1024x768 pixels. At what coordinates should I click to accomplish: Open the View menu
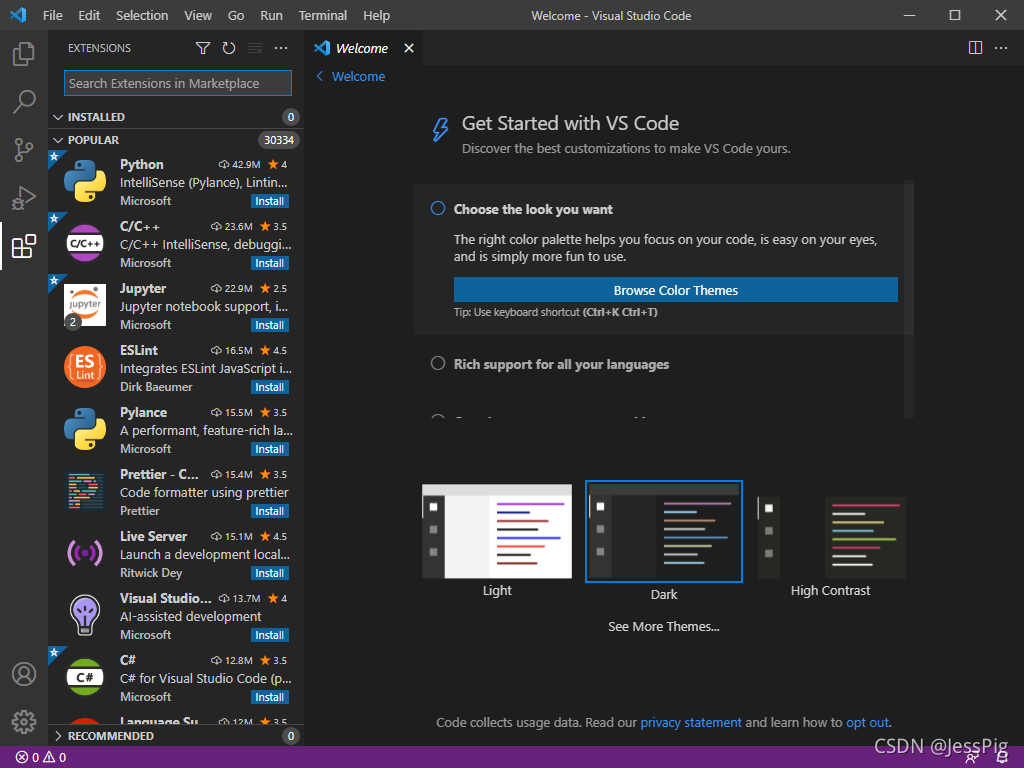[x=198, y=15]
